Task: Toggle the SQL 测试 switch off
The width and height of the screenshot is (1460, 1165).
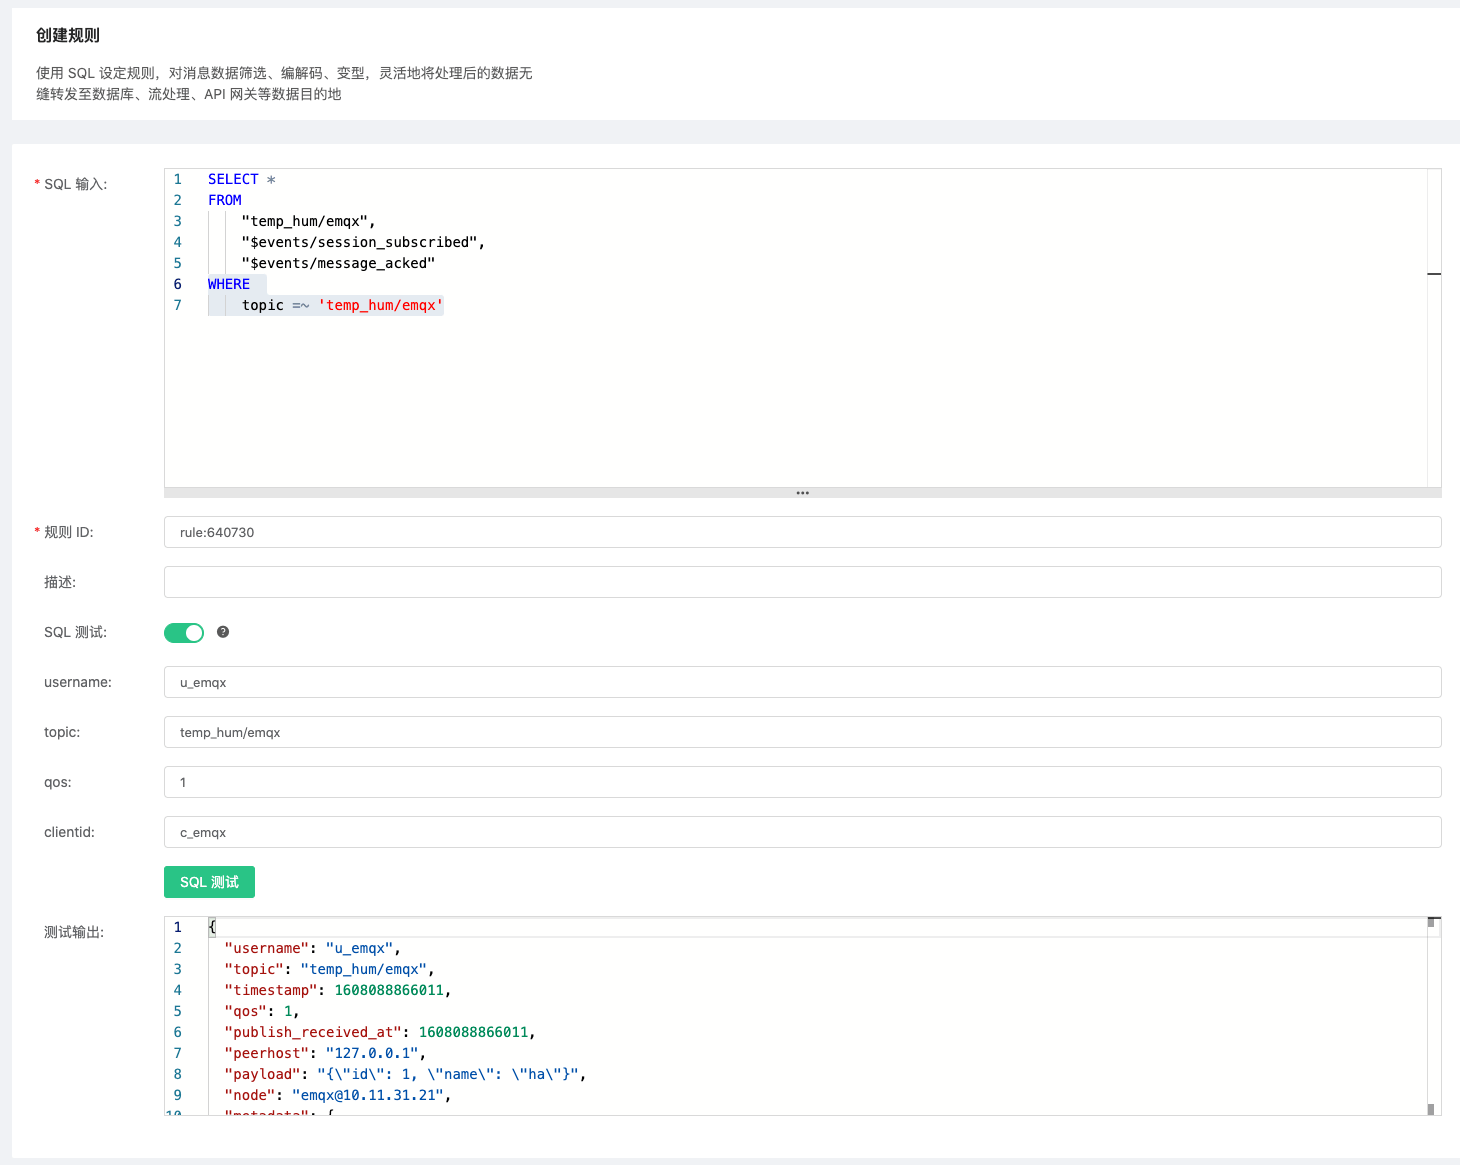Action: coord(184,632)
